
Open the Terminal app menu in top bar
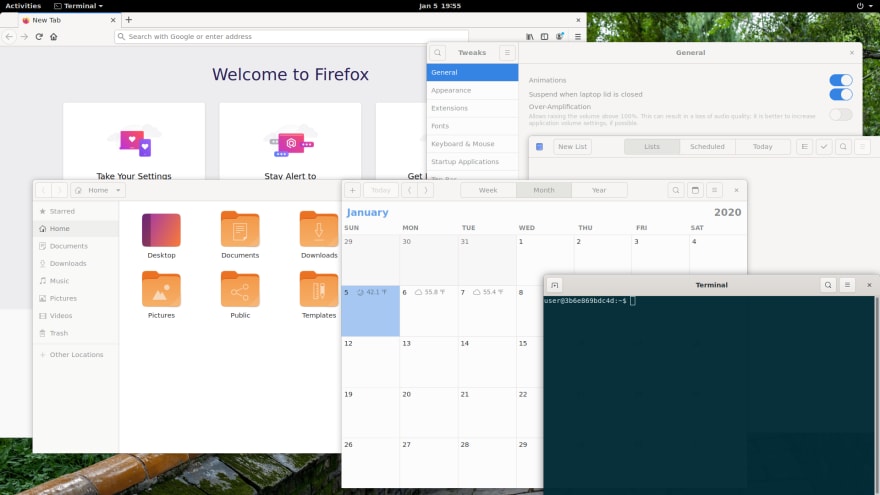point(79,6)
